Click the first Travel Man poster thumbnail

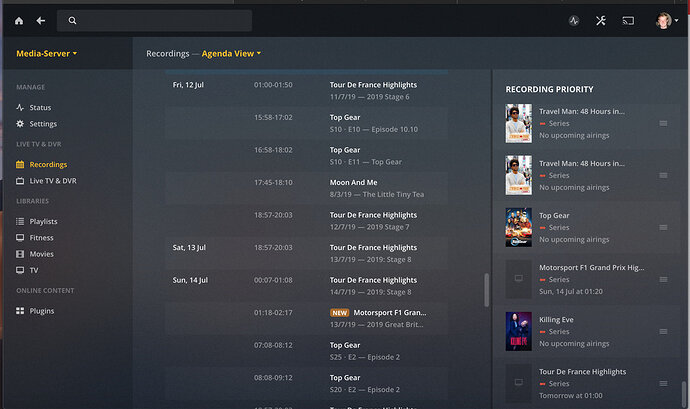point(518,123)
